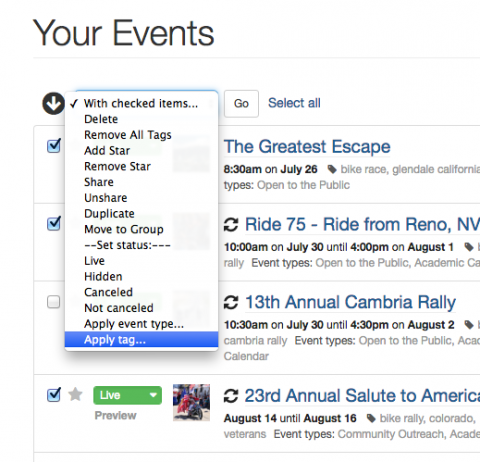Open the green Live status dropdown
The image size is (480, 462).
pos(128,395)
